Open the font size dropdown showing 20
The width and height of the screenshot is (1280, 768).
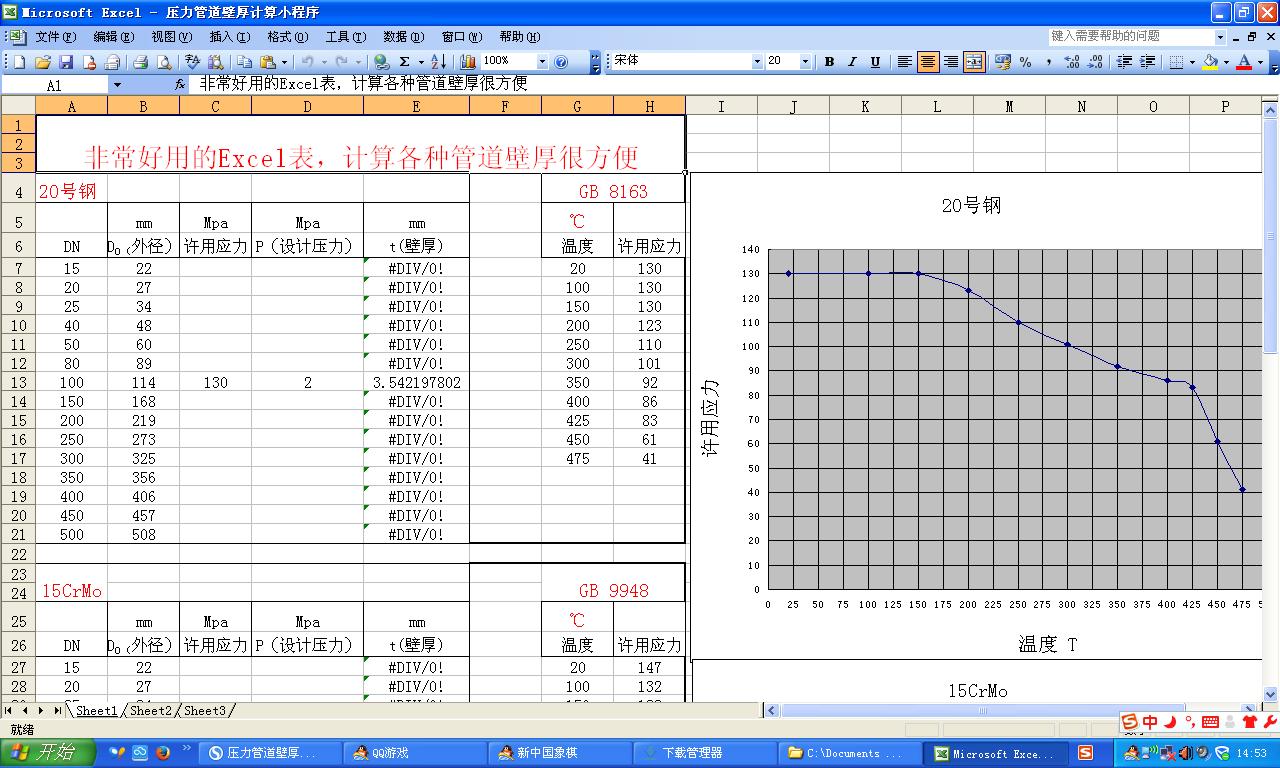pyautogui.click(x=805, y=62)
